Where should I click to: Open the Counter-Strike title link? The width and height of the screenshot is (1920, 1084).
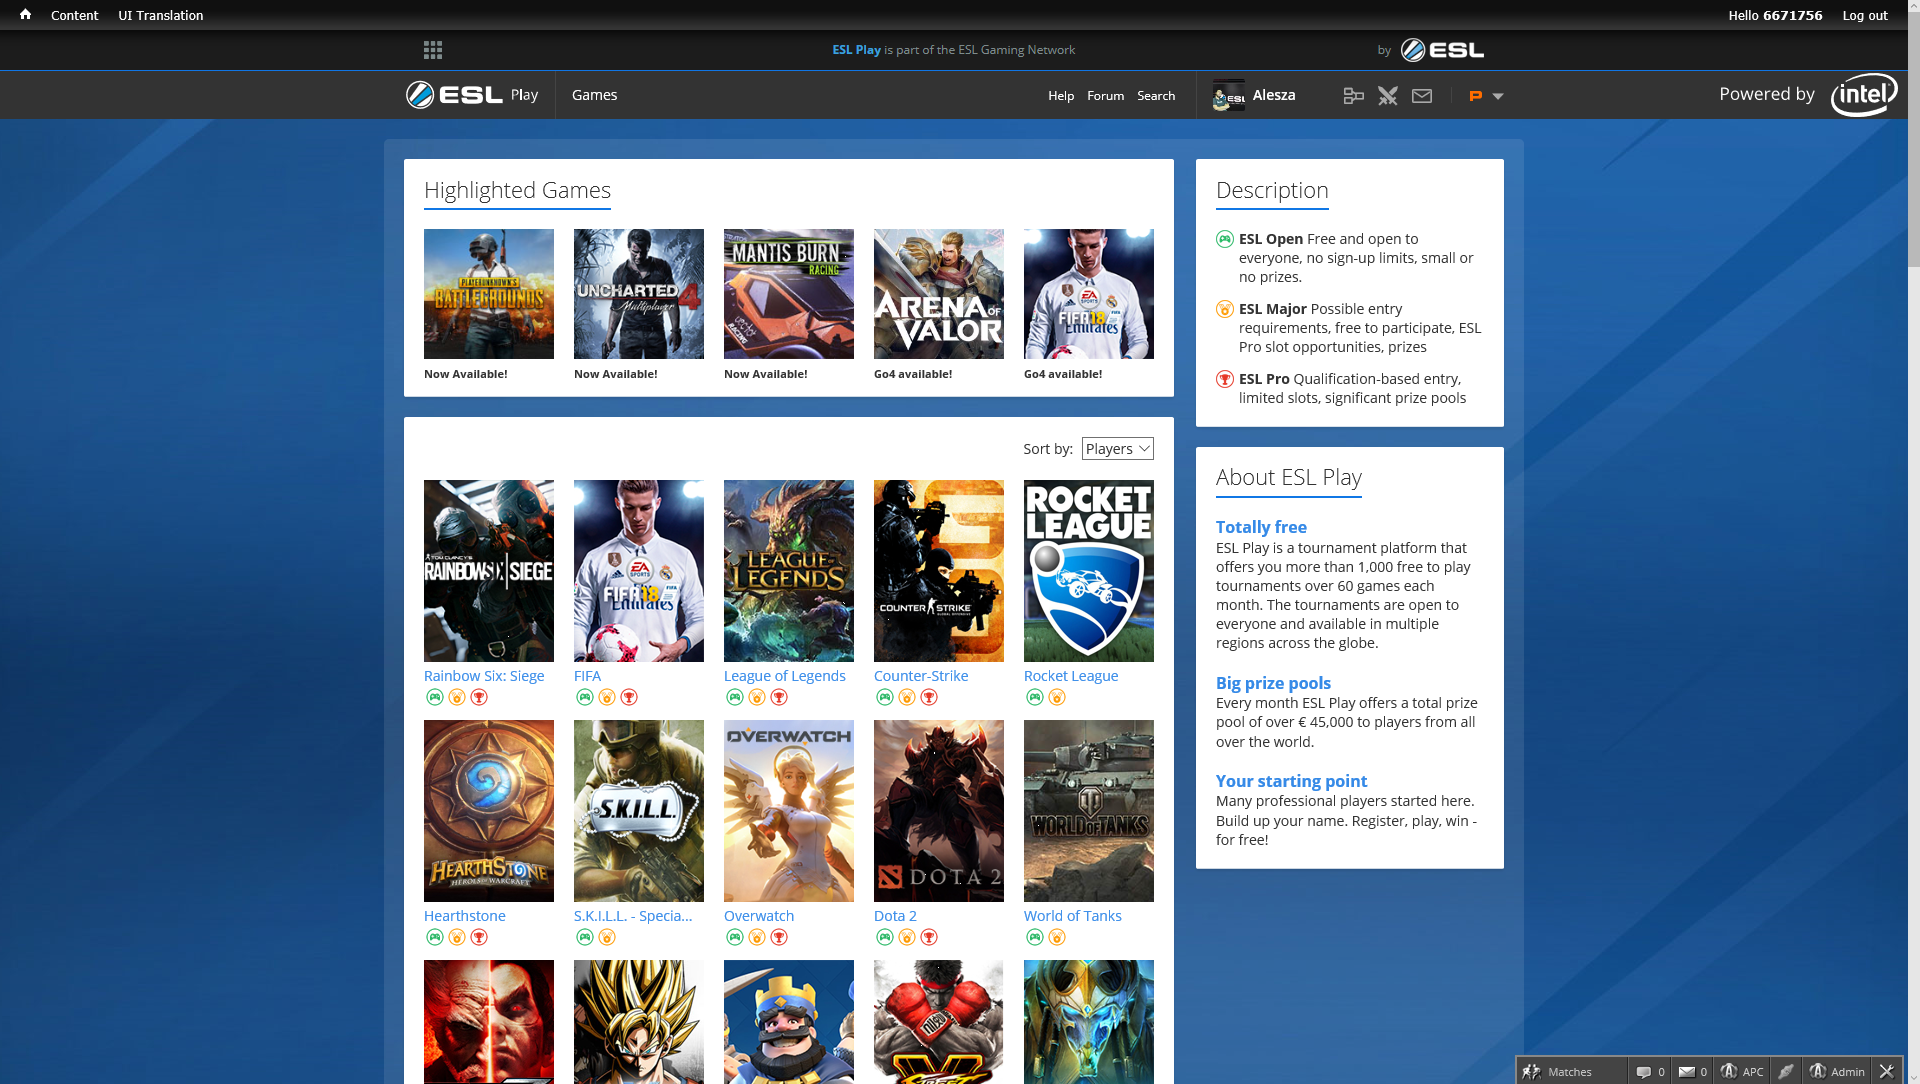pyautogui.click(x=921, y=676)
